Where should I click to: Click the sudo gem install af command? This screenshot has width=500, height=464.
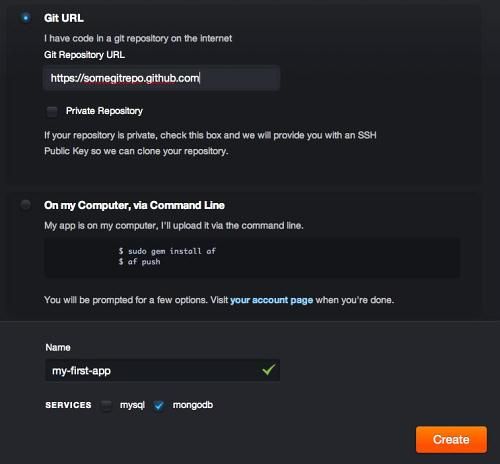pos(167,251)
